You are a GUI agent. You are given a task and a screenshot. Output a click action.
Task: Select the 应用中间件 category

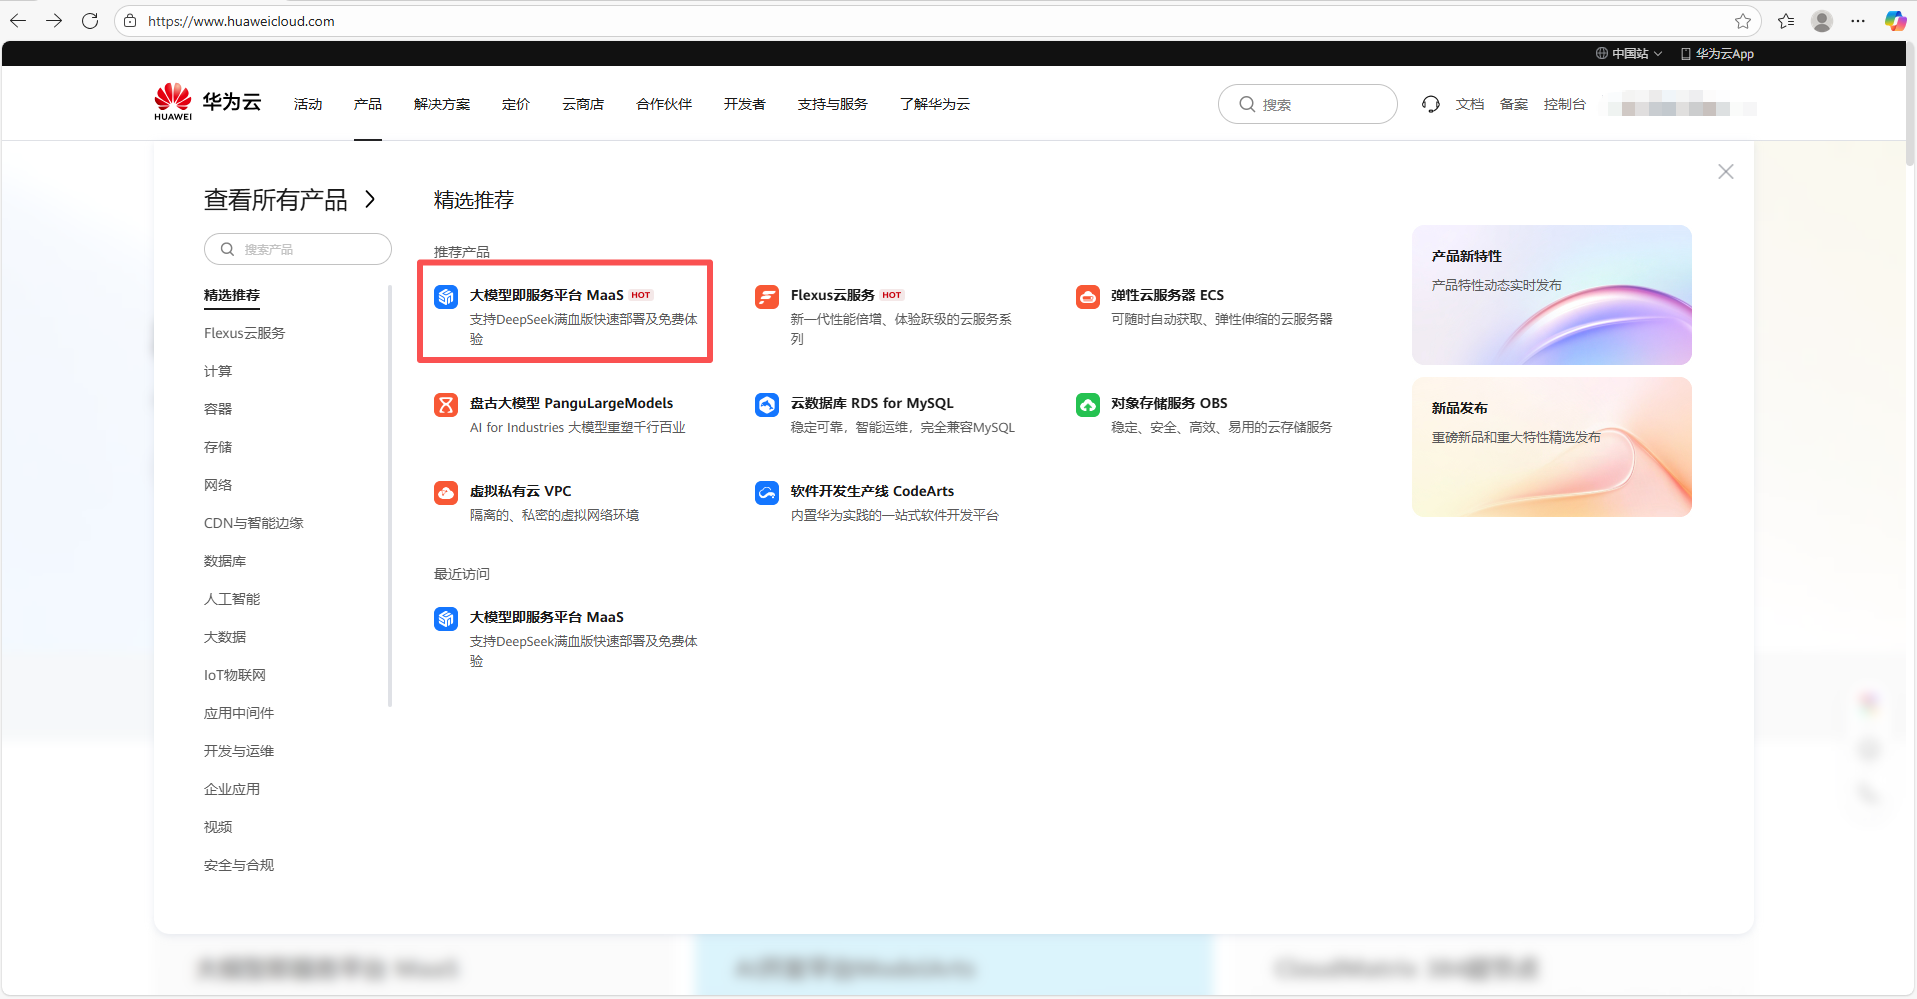239,713
